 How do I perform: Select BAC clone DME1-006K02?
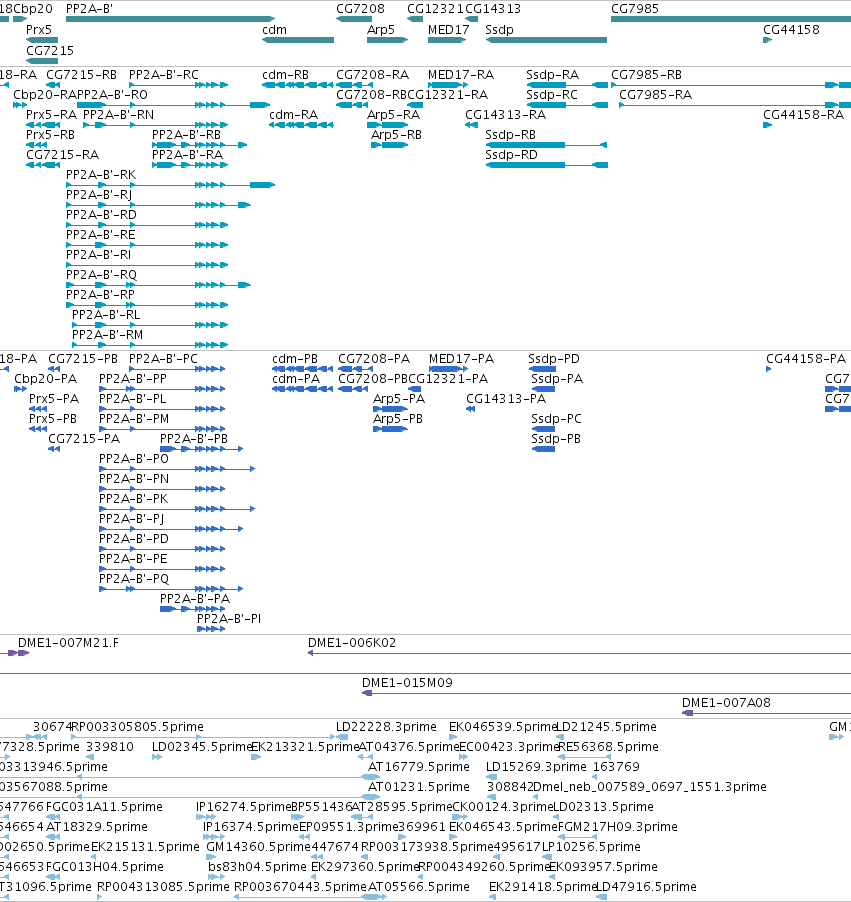579,653
